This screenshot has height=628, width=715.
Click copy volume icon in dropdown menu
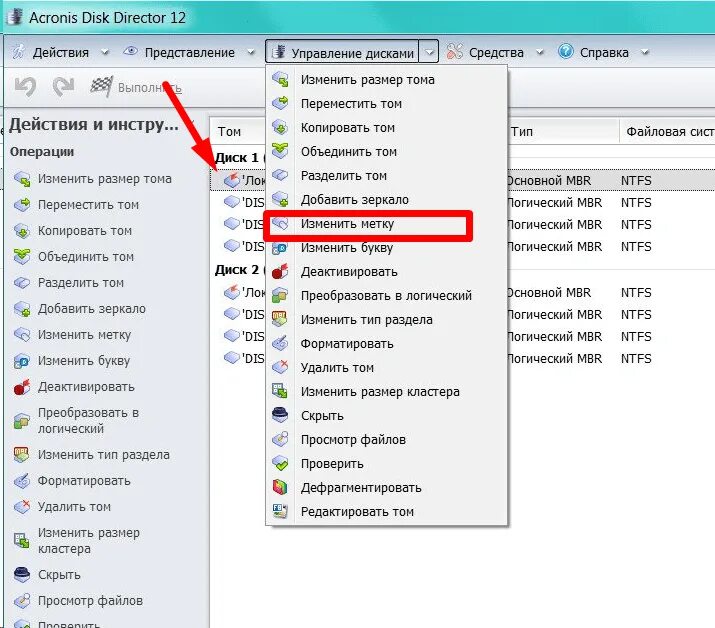(280, 128)
